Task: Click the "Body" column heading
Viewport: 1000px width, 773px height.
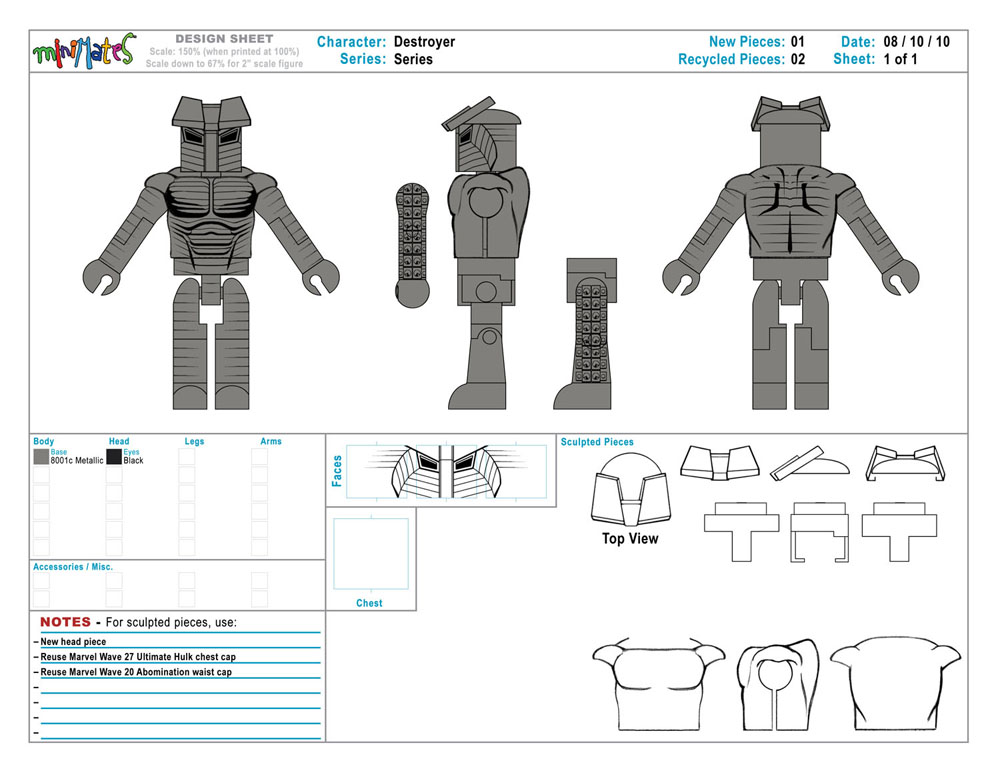Action: tap(44, 441)
